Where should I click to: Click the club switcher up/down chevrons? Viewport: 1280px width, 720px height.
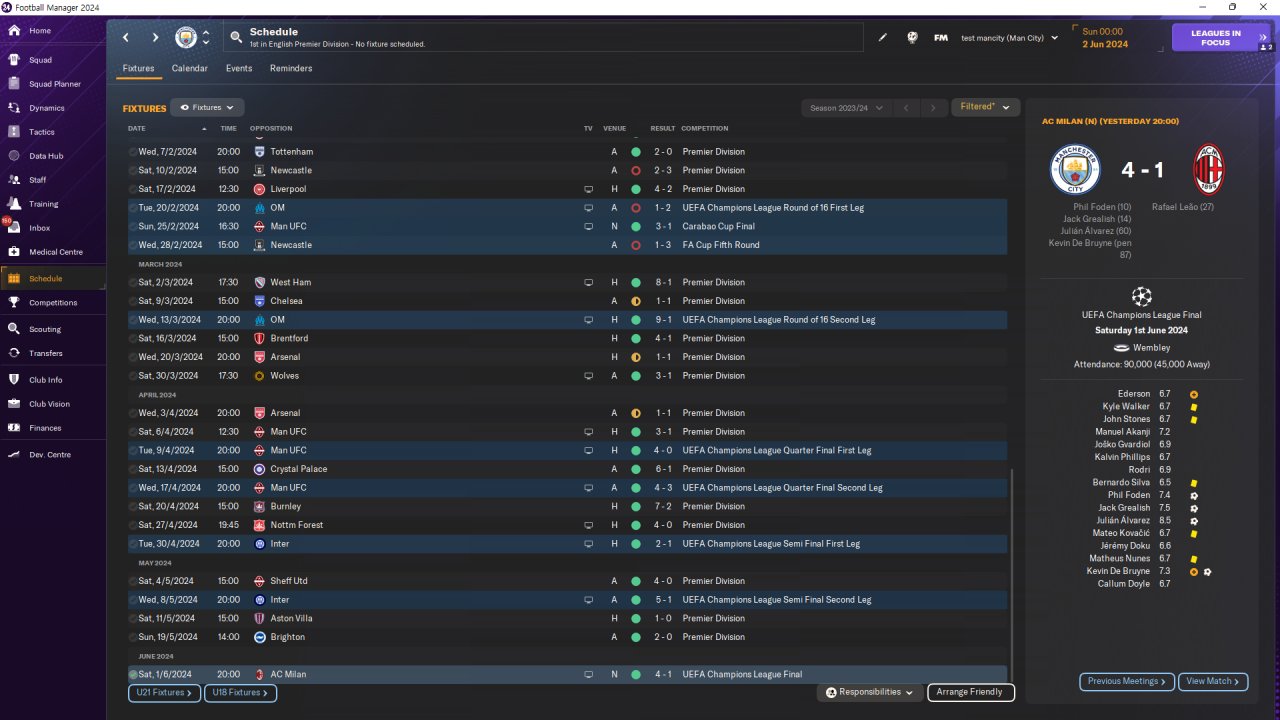point(206,38)
